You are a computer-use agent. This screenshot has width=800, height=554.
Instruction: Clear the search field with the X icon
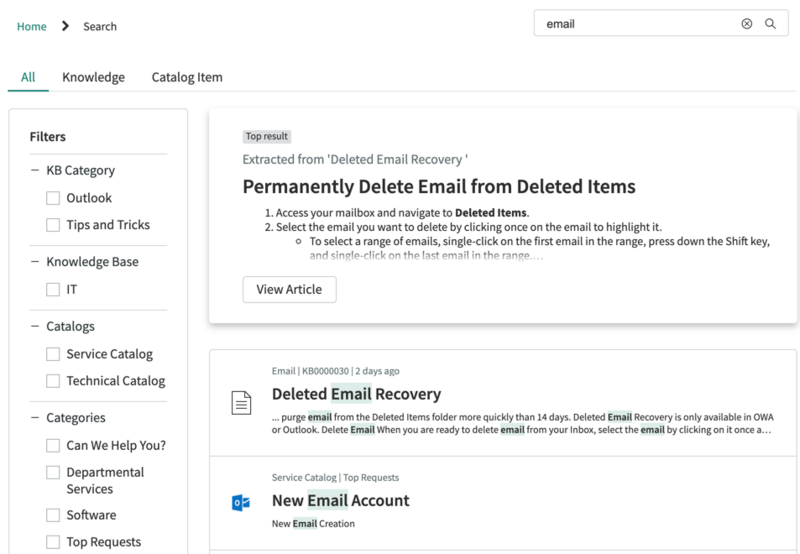click(746, 23)
